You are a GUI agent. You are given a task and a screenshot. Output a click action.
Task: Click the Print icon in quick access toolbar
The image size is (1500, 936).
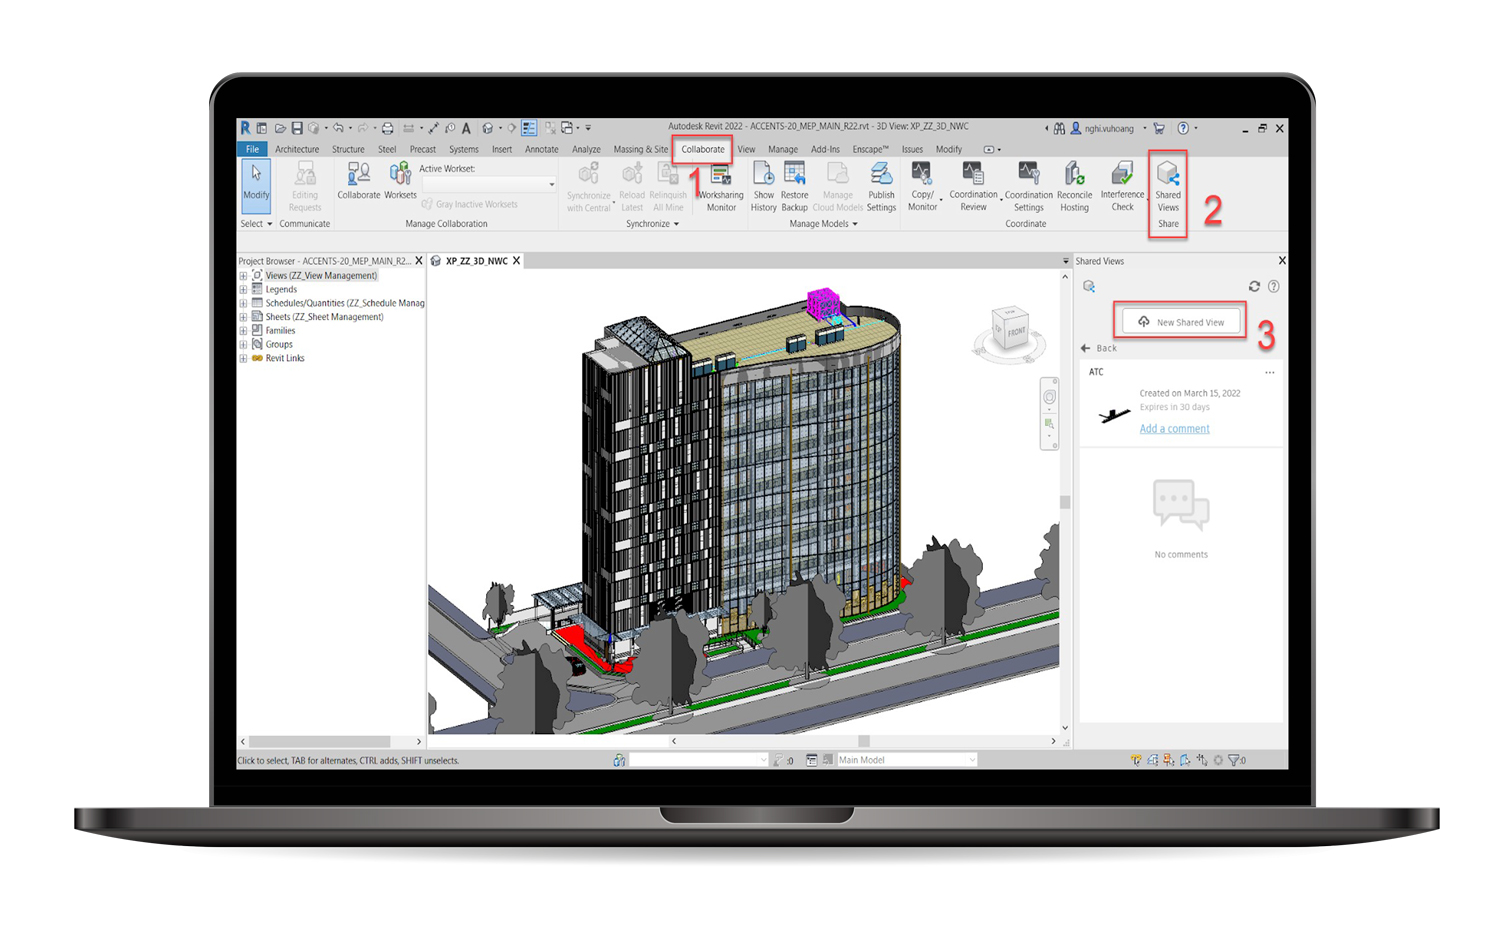coord(388,128)
